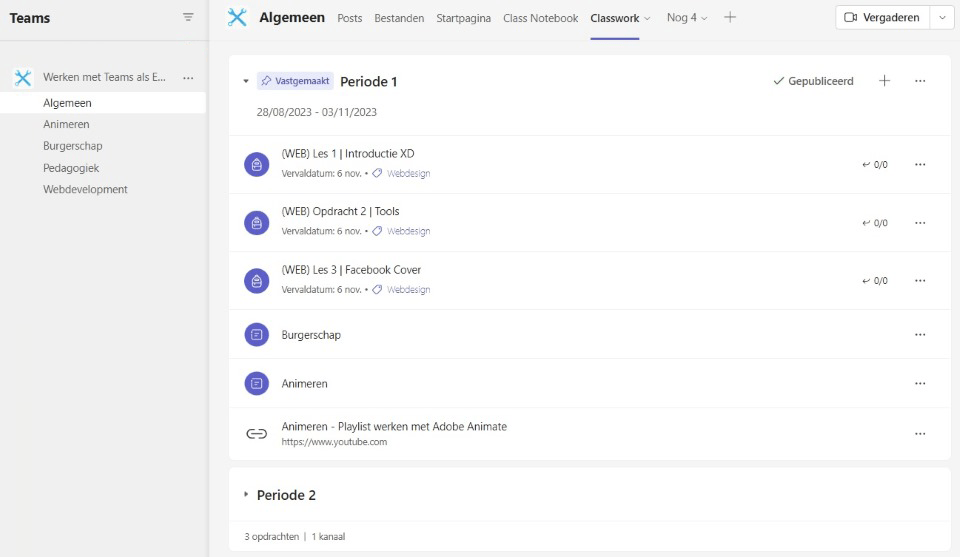Collapse the Periode 1 module
The image size is (960, 557).
246,81
